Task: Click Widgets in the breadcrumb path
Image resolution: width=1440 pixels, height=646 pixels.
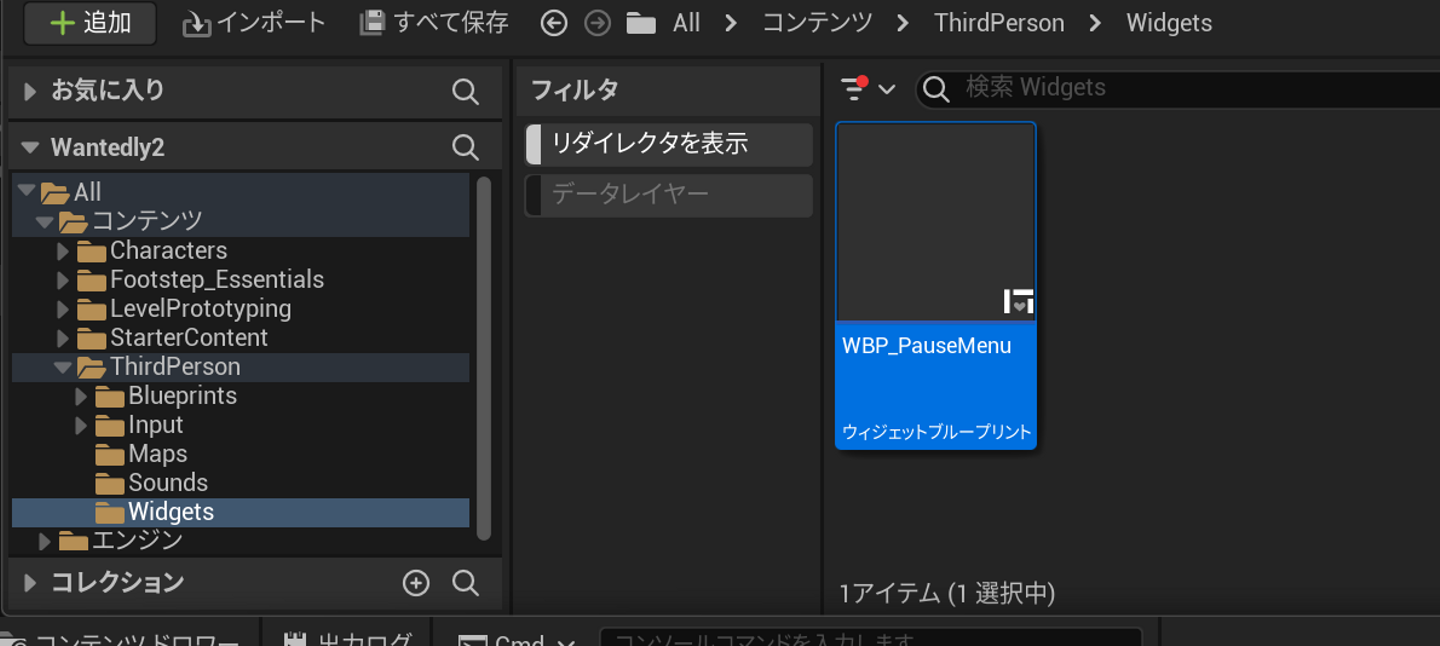Action: click(x=1169, y=23)
